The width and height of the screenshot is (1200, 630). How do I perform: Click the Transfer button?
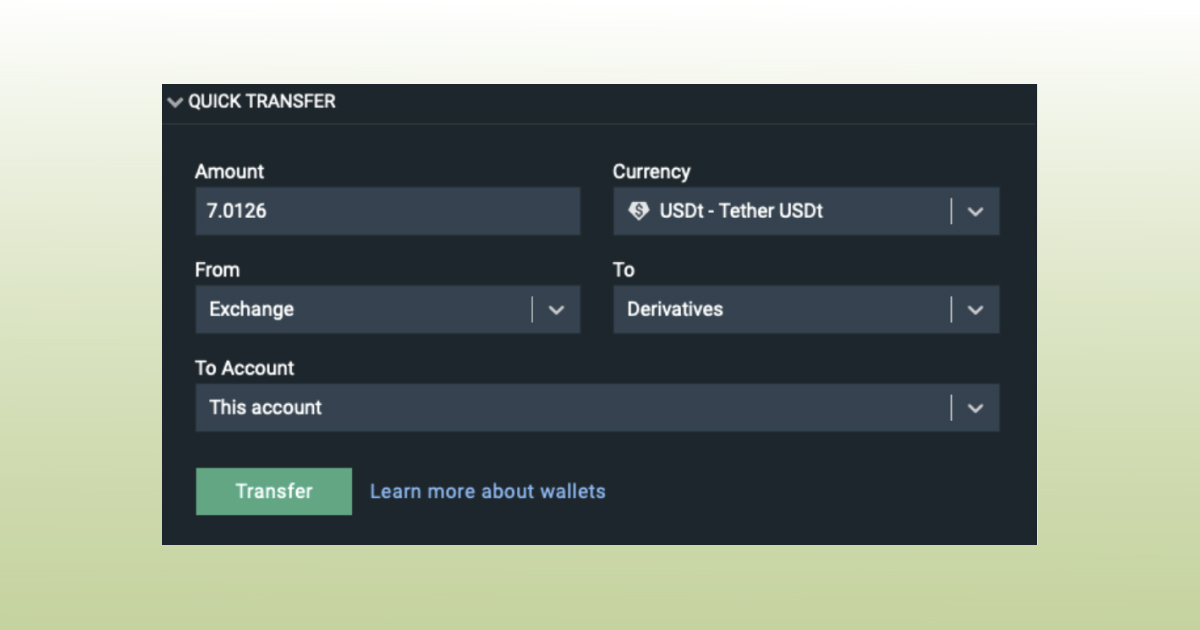tap(273, 491)
